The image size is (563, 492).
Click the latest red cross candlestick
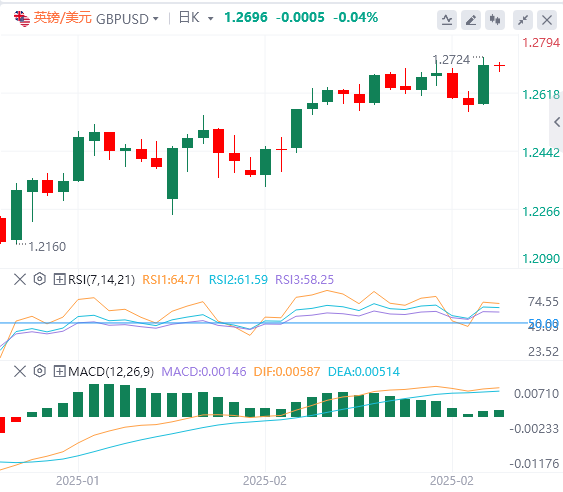(499, 66)
